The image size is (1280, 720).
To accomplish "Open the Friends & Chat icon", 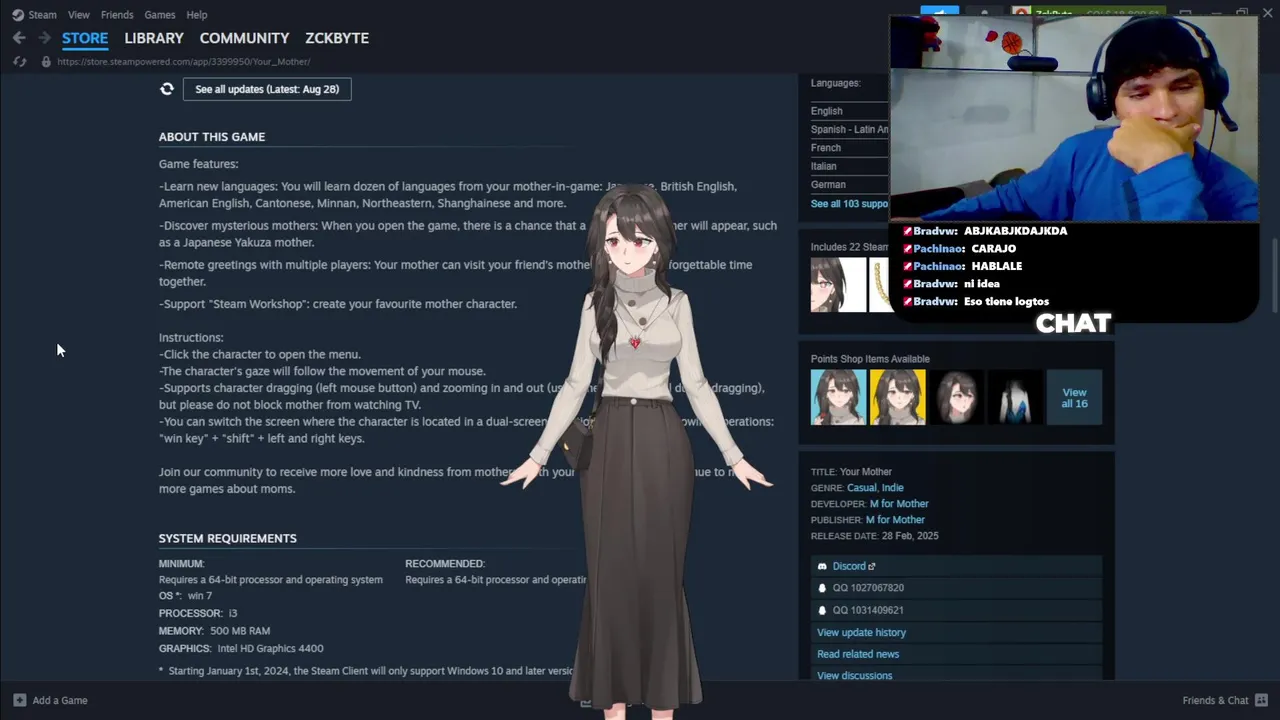I will 1261,700.
